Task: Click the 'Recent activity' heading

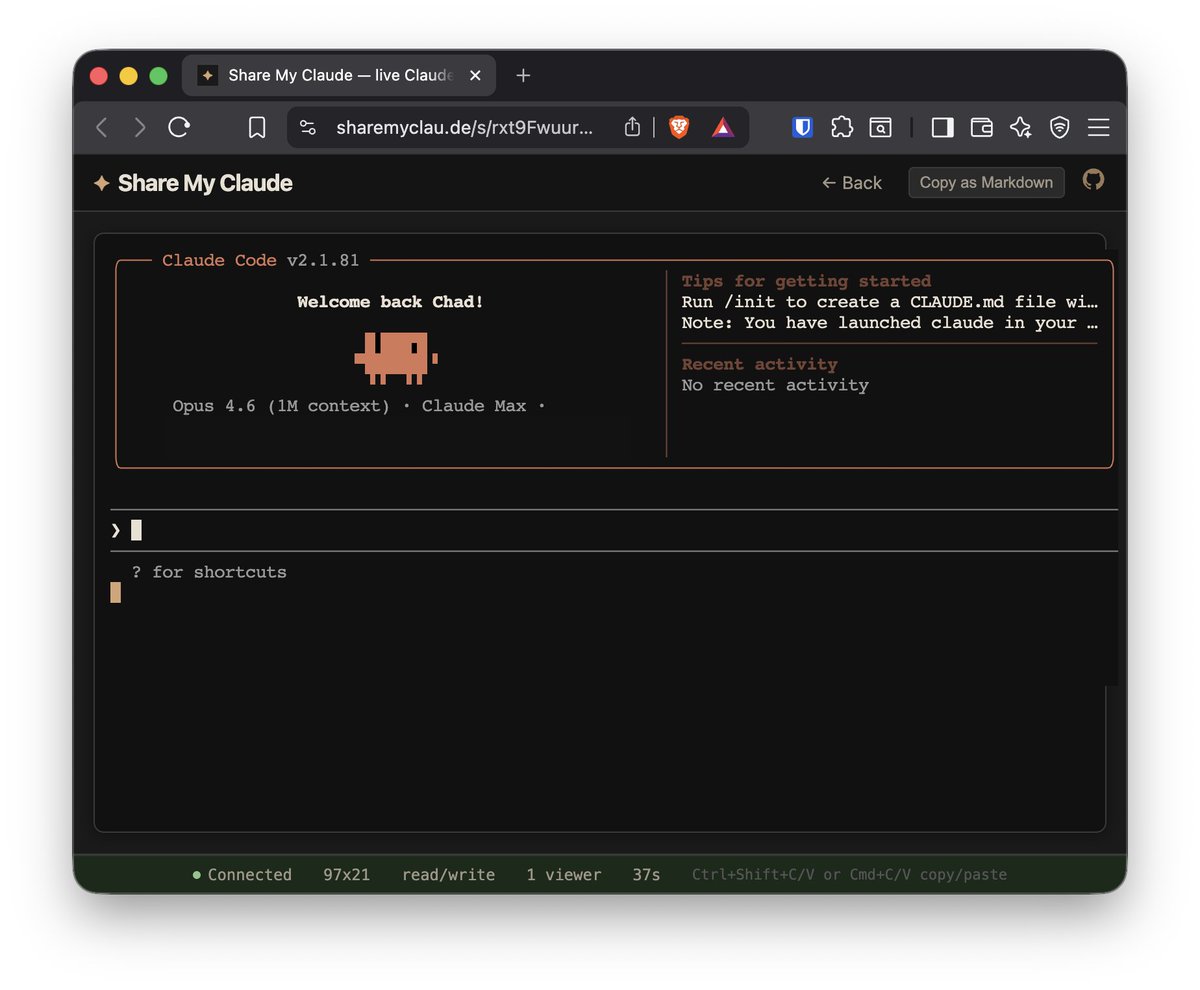Action: (x=759, y=364)
